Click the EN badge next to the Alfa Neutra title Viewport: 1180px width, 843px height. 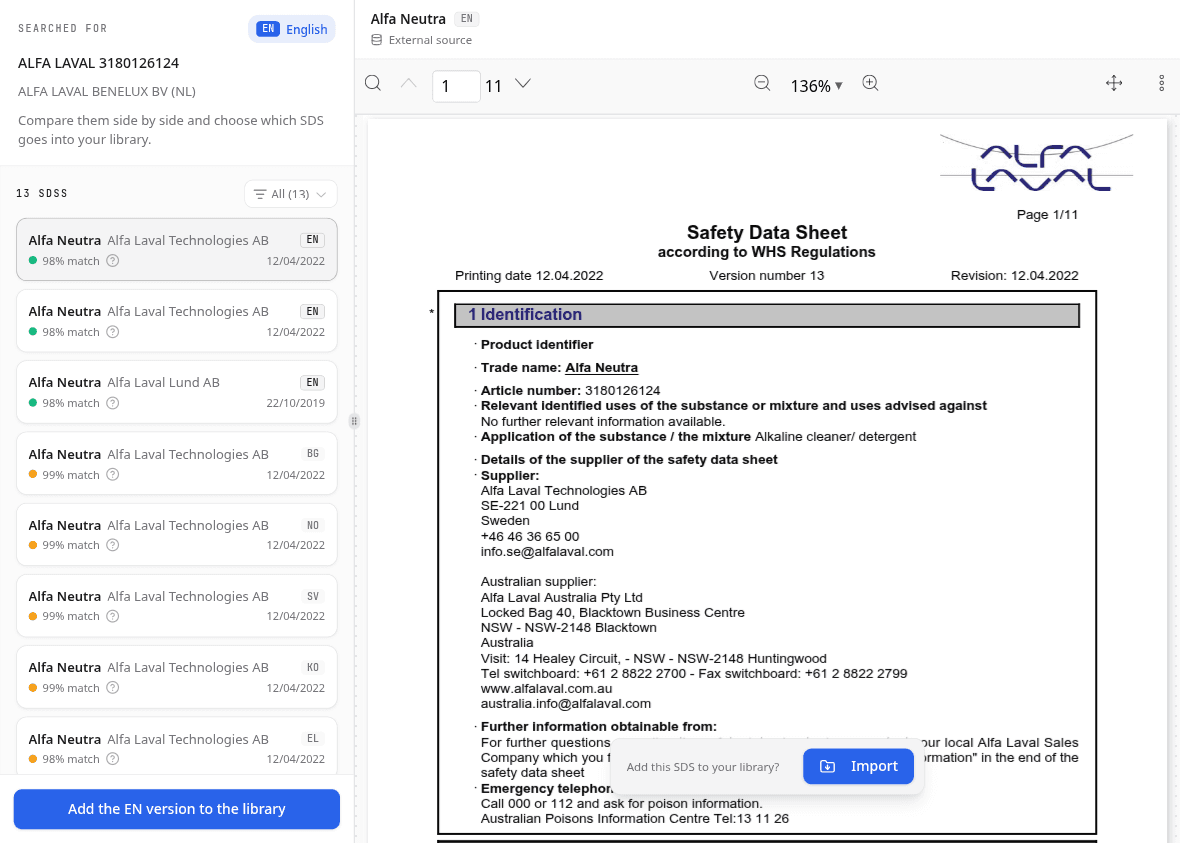click(467, 19)
